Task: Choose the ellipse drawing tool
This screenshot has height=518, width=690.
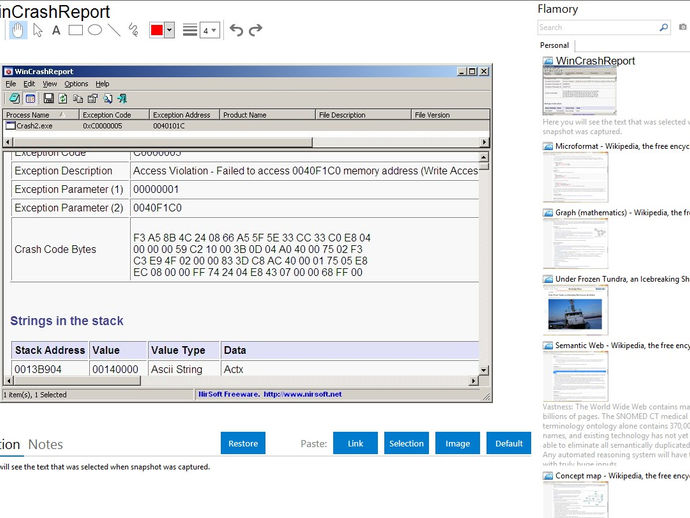Action: (95, 30)
